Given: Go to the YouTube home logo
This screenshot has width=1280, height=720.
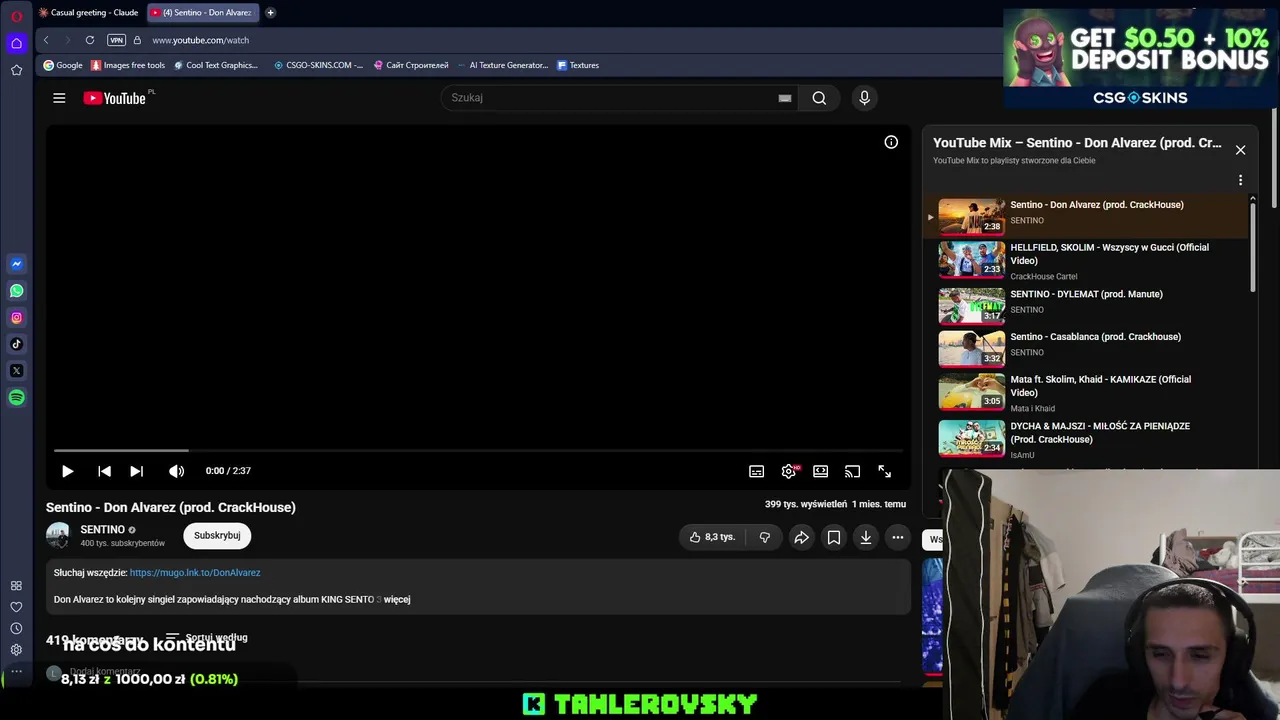Looking at the screenshot, I should coord(114,98).
